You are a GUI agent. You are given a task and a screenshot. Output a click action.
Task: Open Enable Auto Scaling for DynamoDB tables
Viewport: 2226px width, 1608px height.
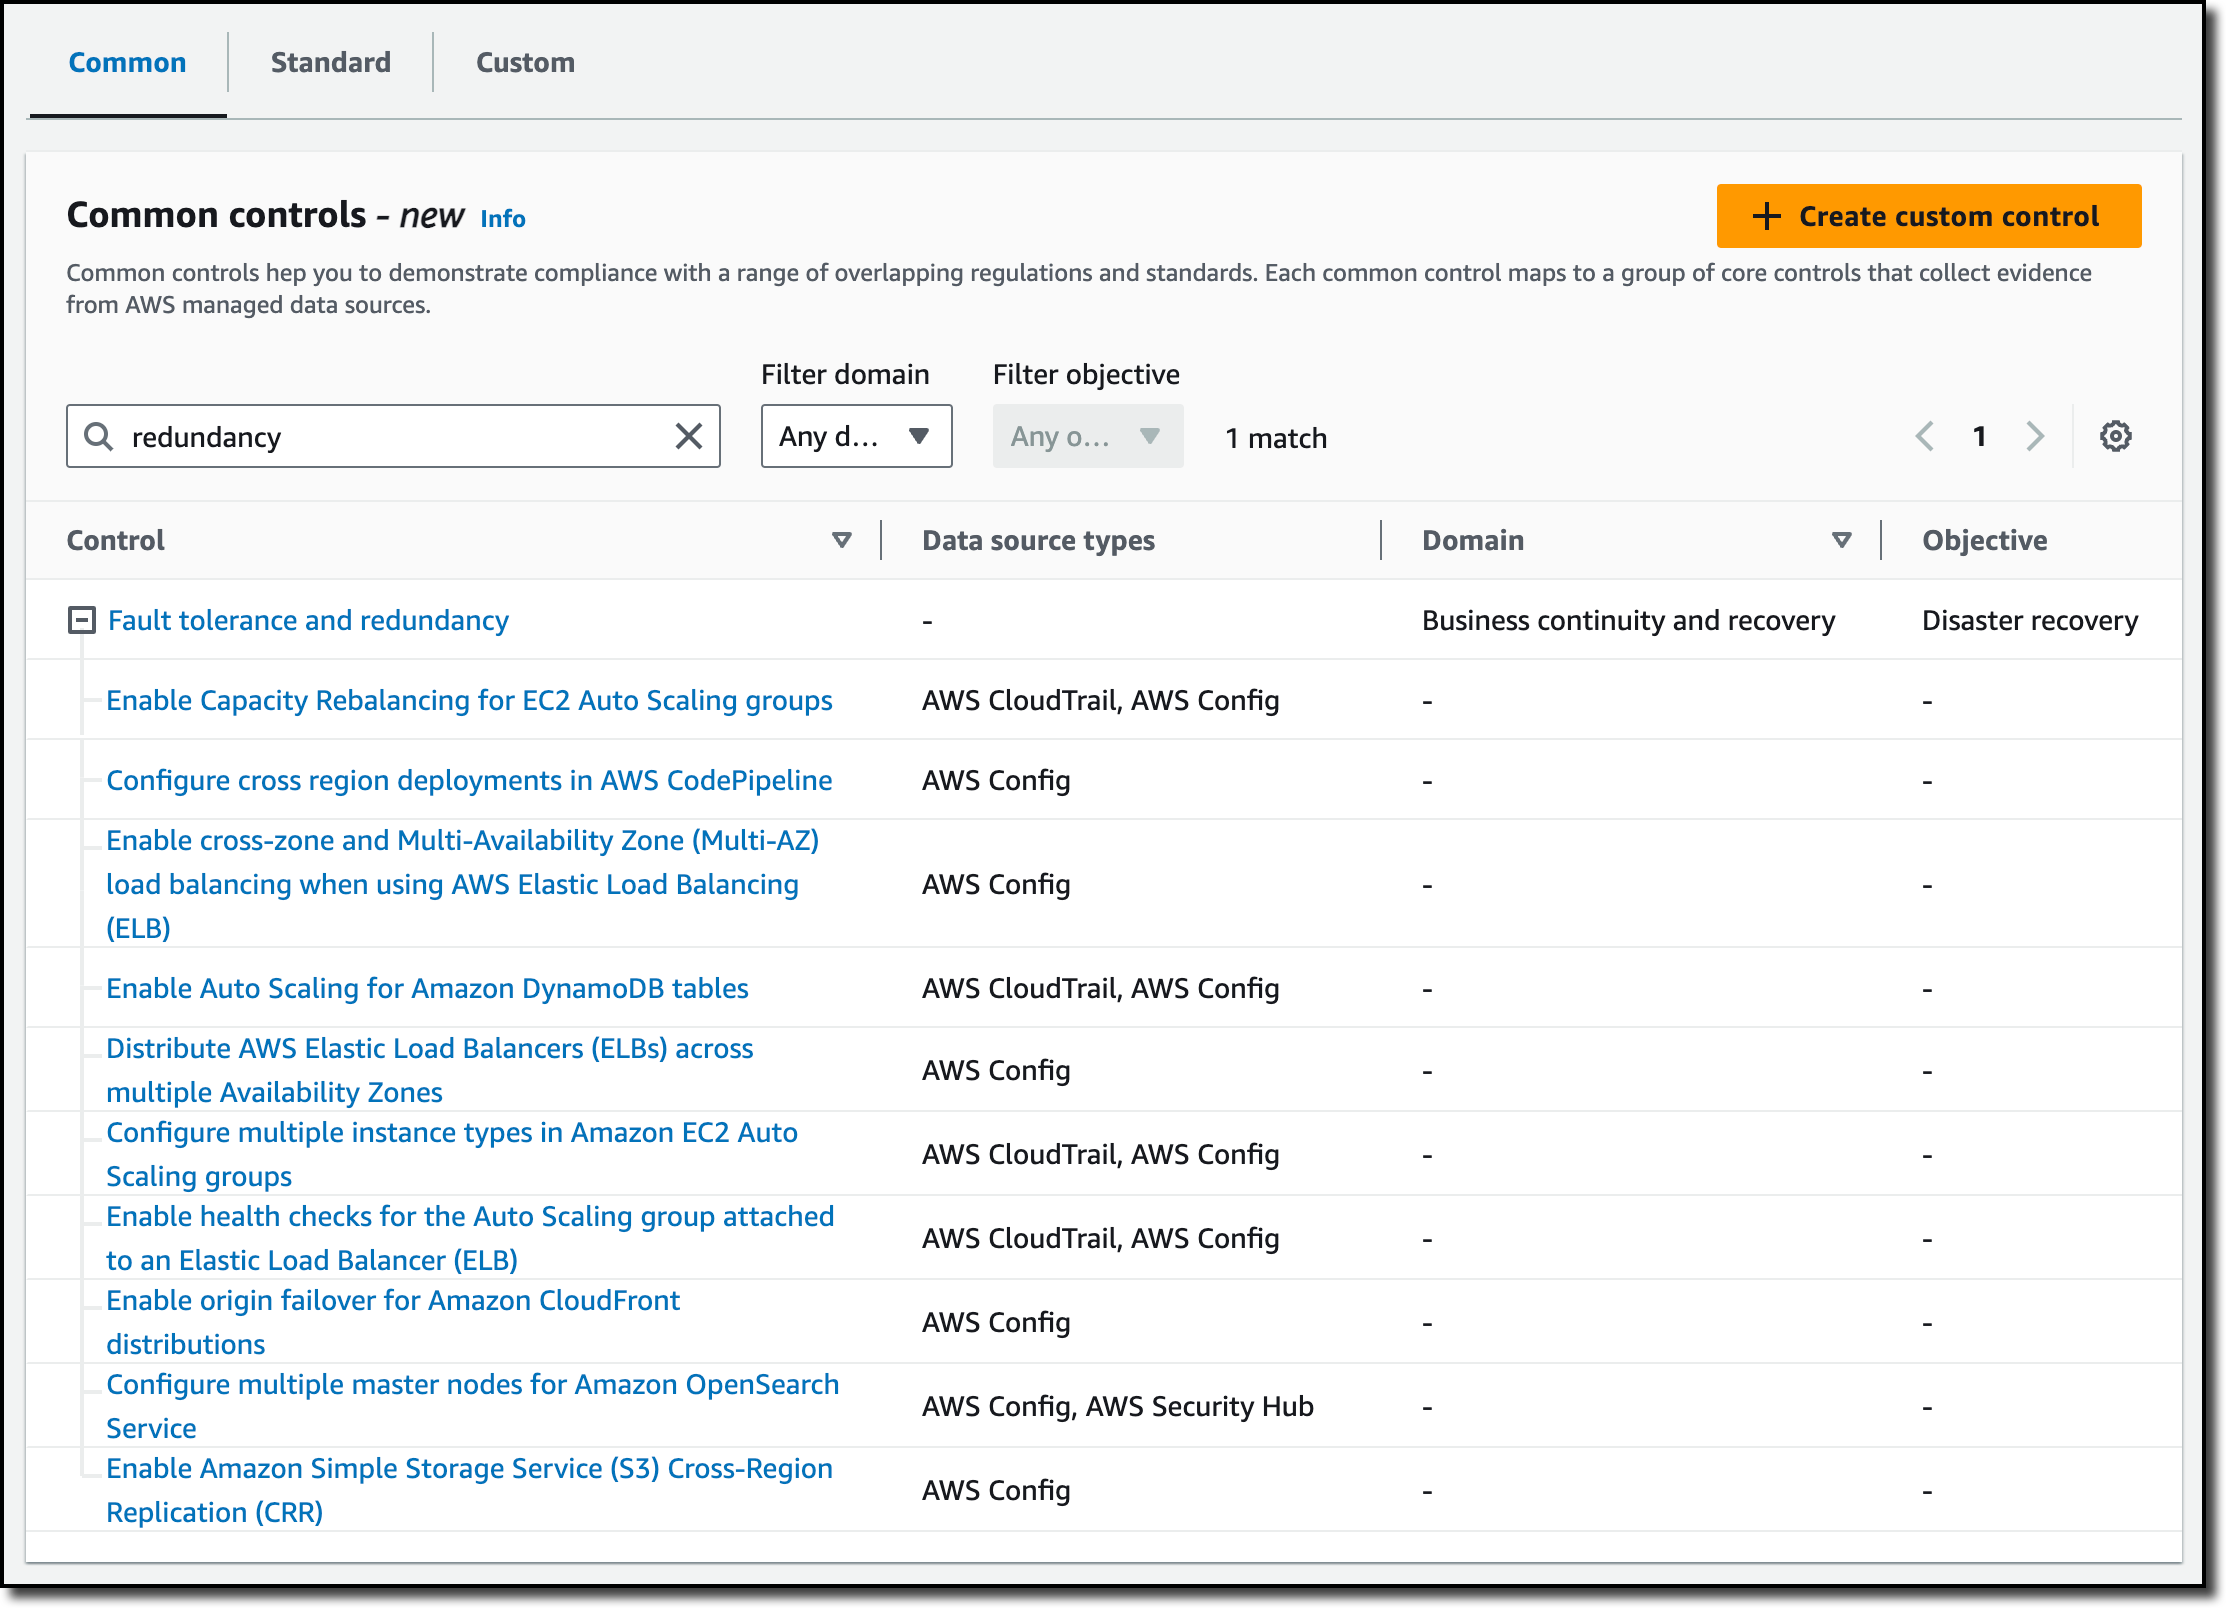427,988
